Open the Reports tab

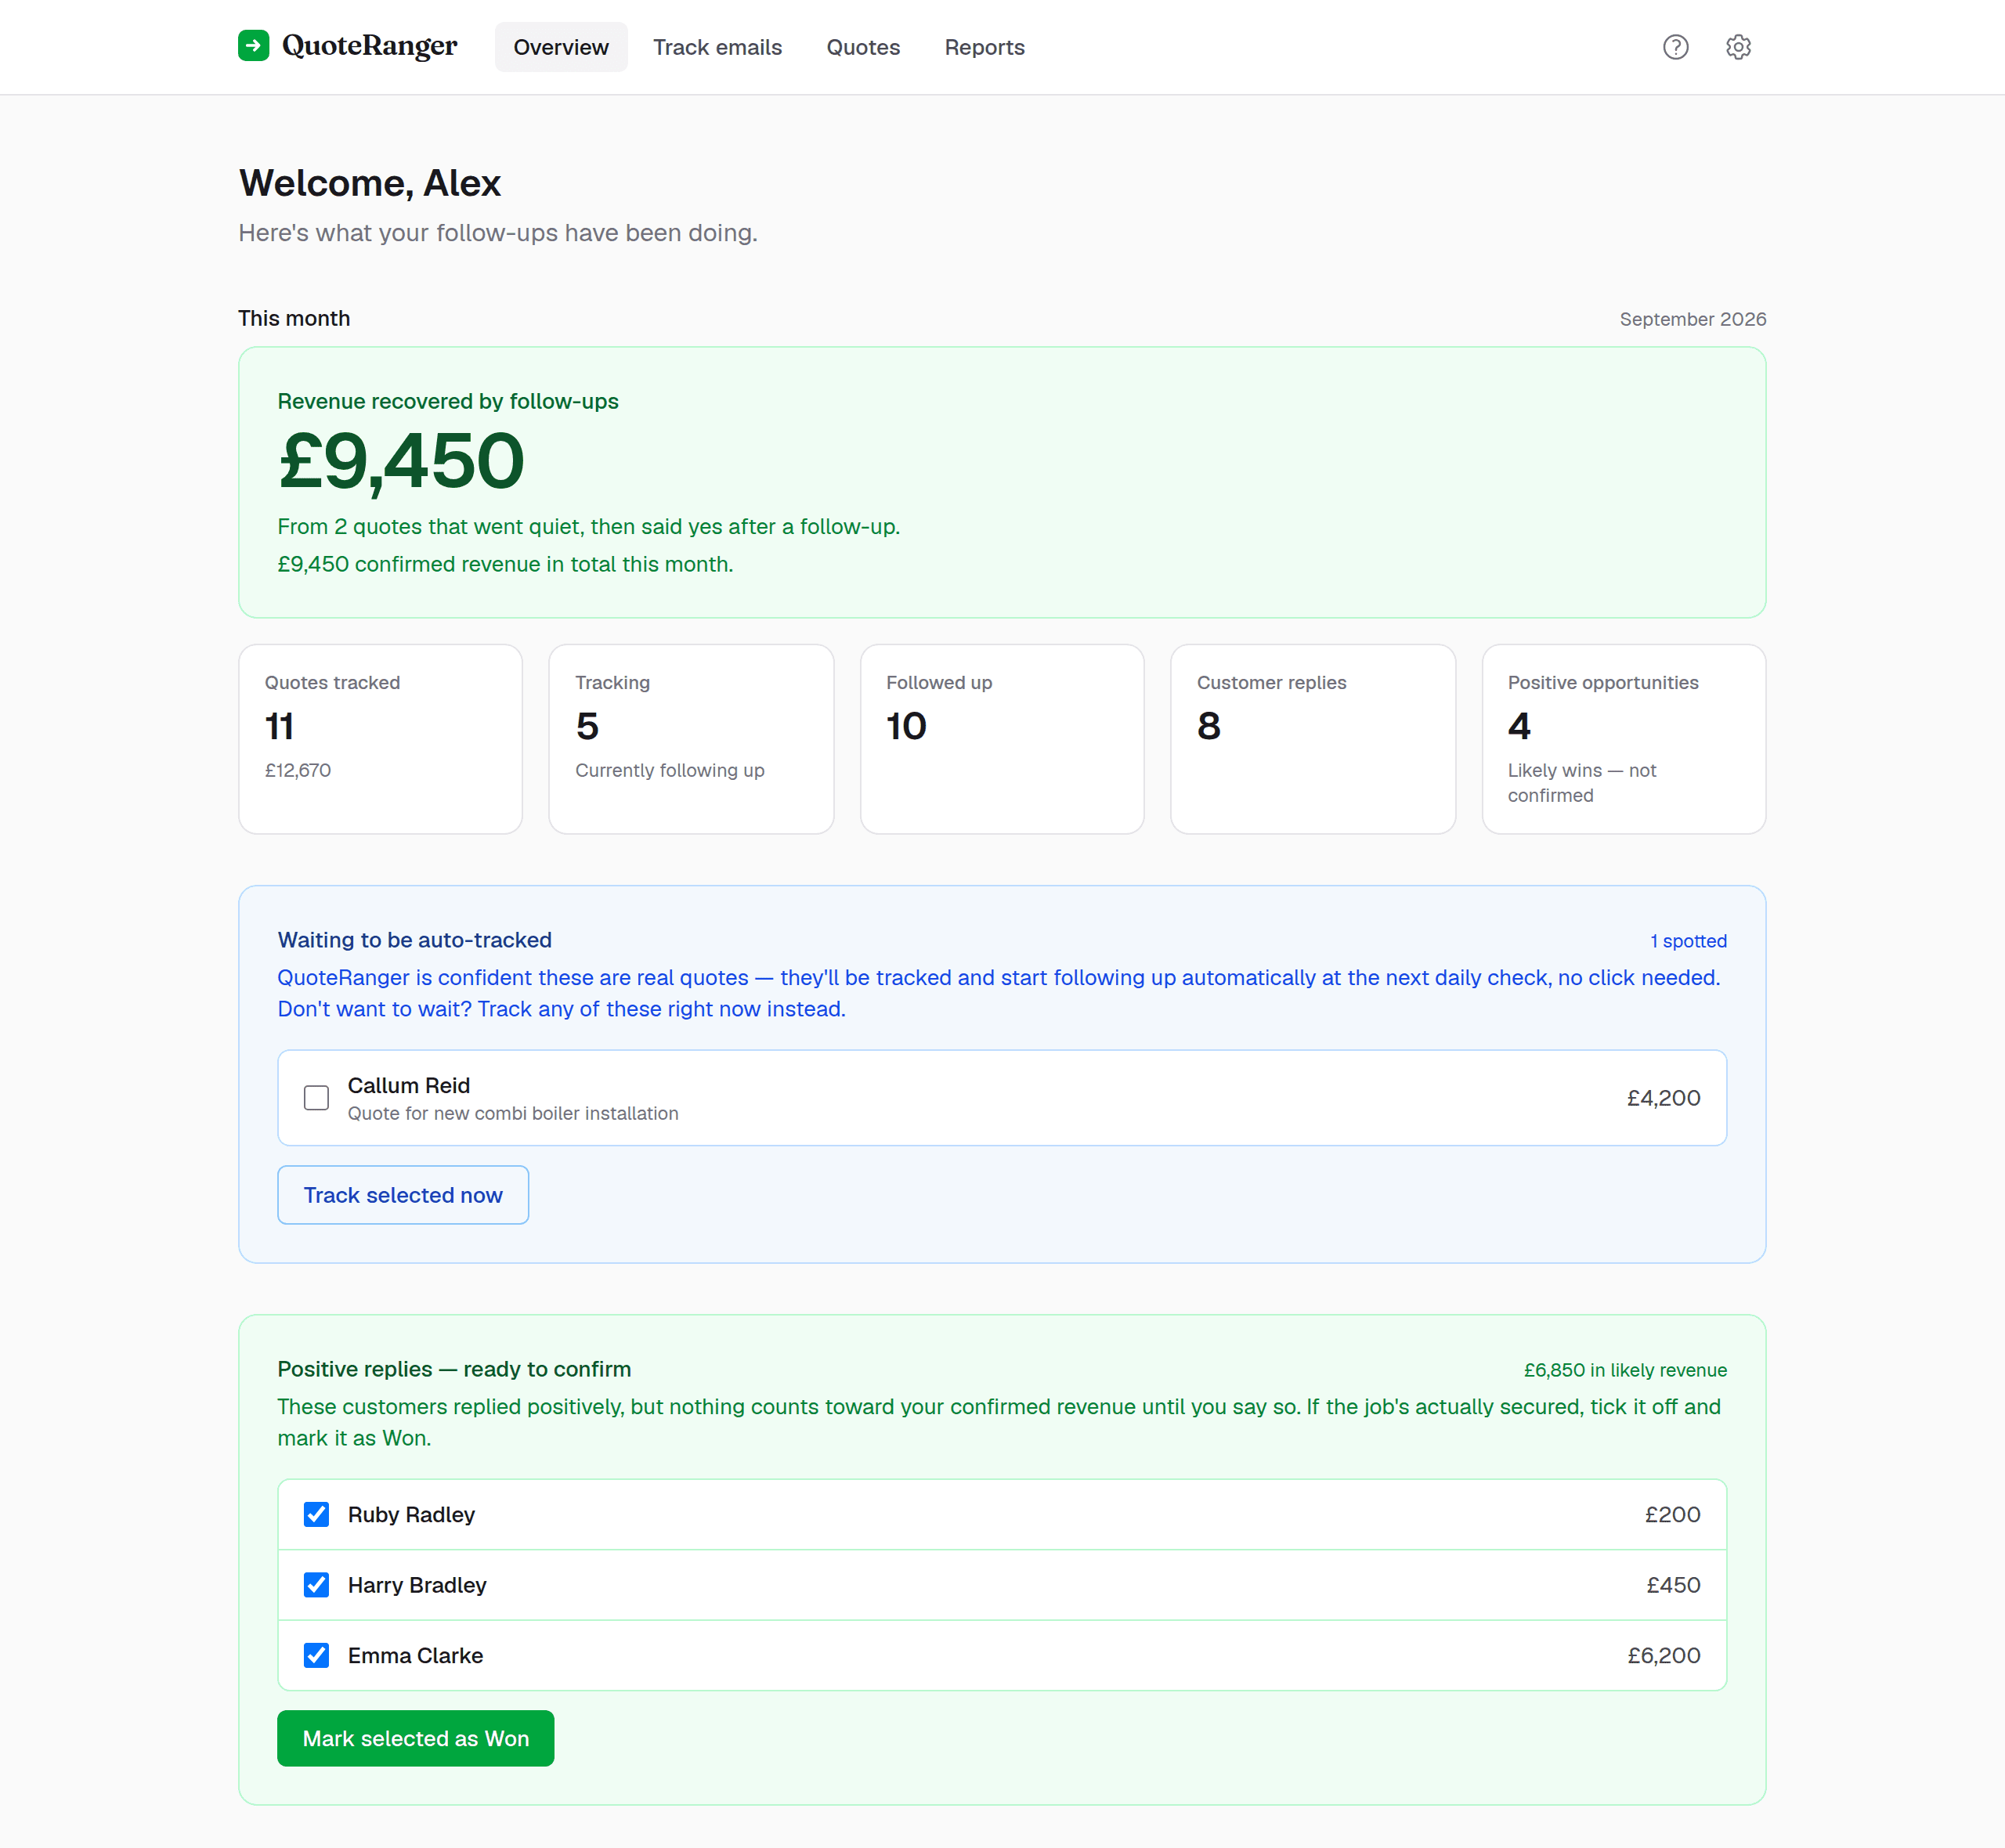[984, 47]
